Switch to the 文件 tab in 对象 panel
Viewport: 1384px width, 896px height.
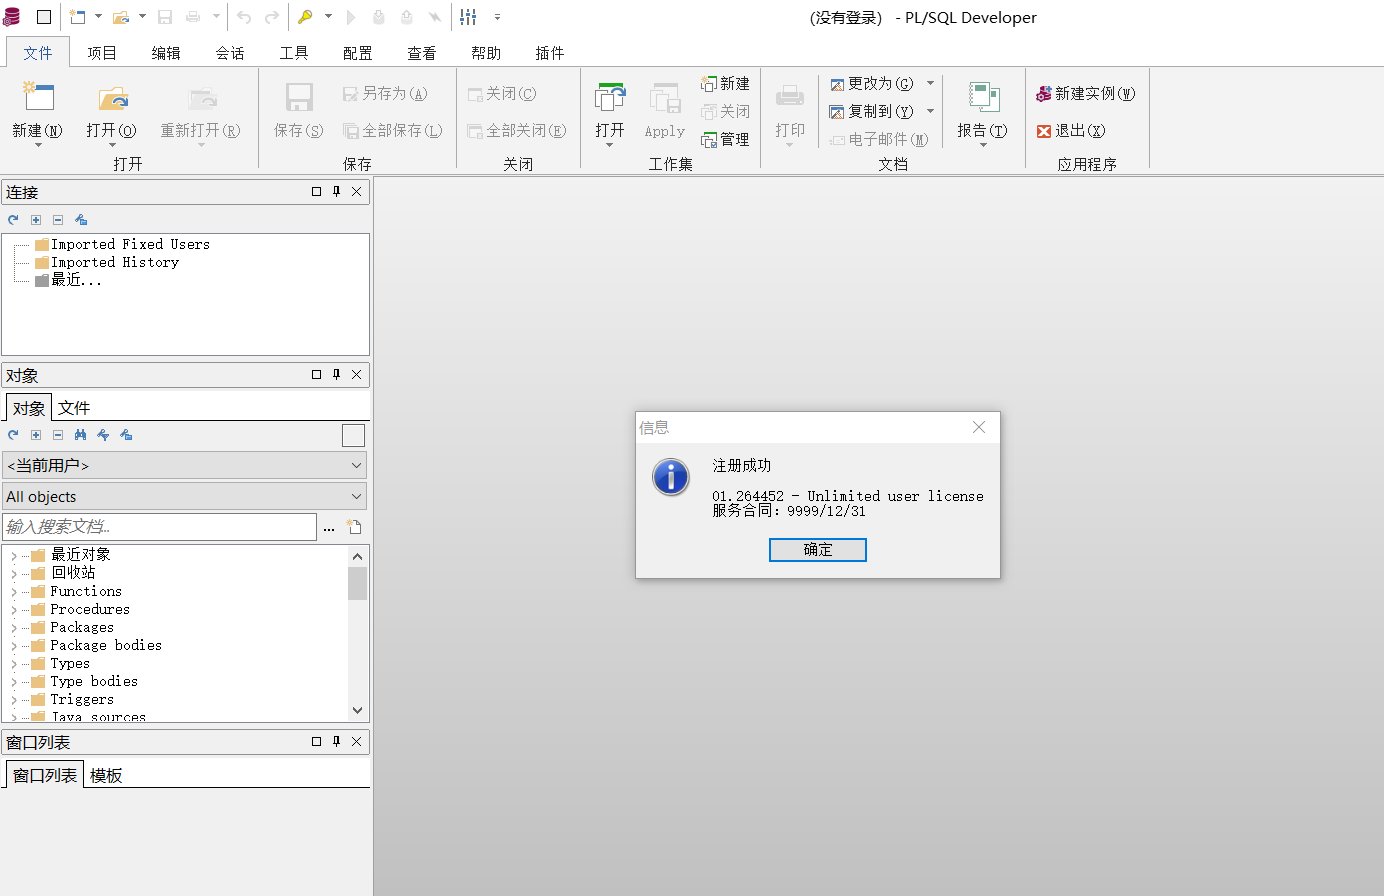(x=72, y=407)
